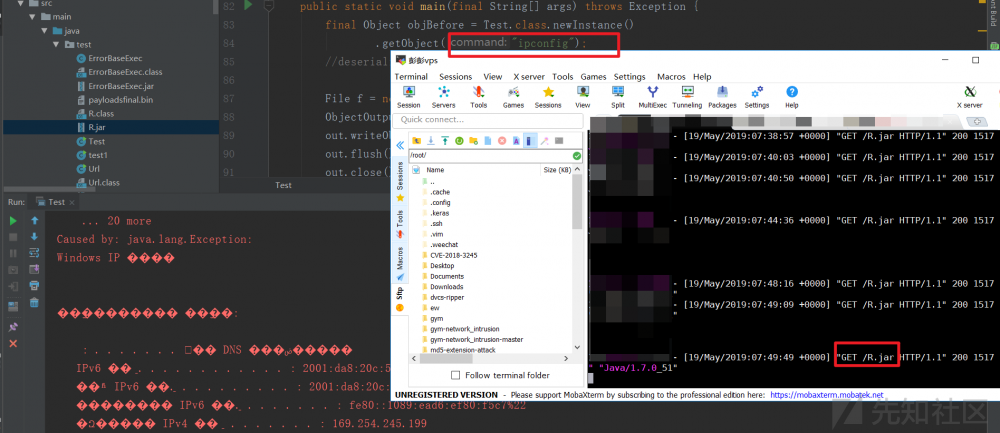The height and width of the screenshot is (433, 1000).
Task: Collapse MobaXterm sidebar with double chevron
Action: coord(401,145)
